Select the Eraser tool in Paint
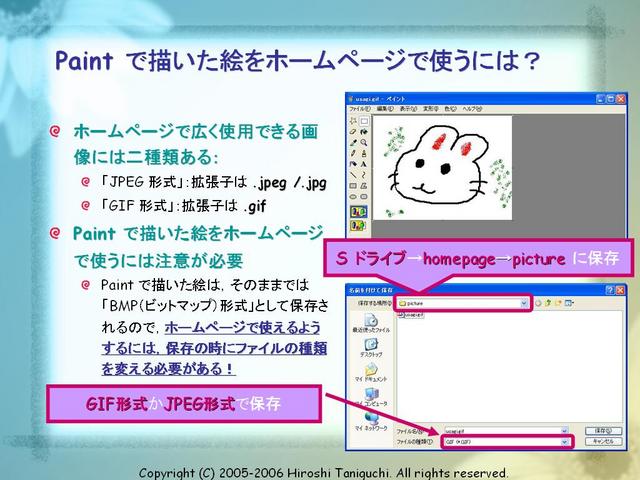 pos(353,132)
